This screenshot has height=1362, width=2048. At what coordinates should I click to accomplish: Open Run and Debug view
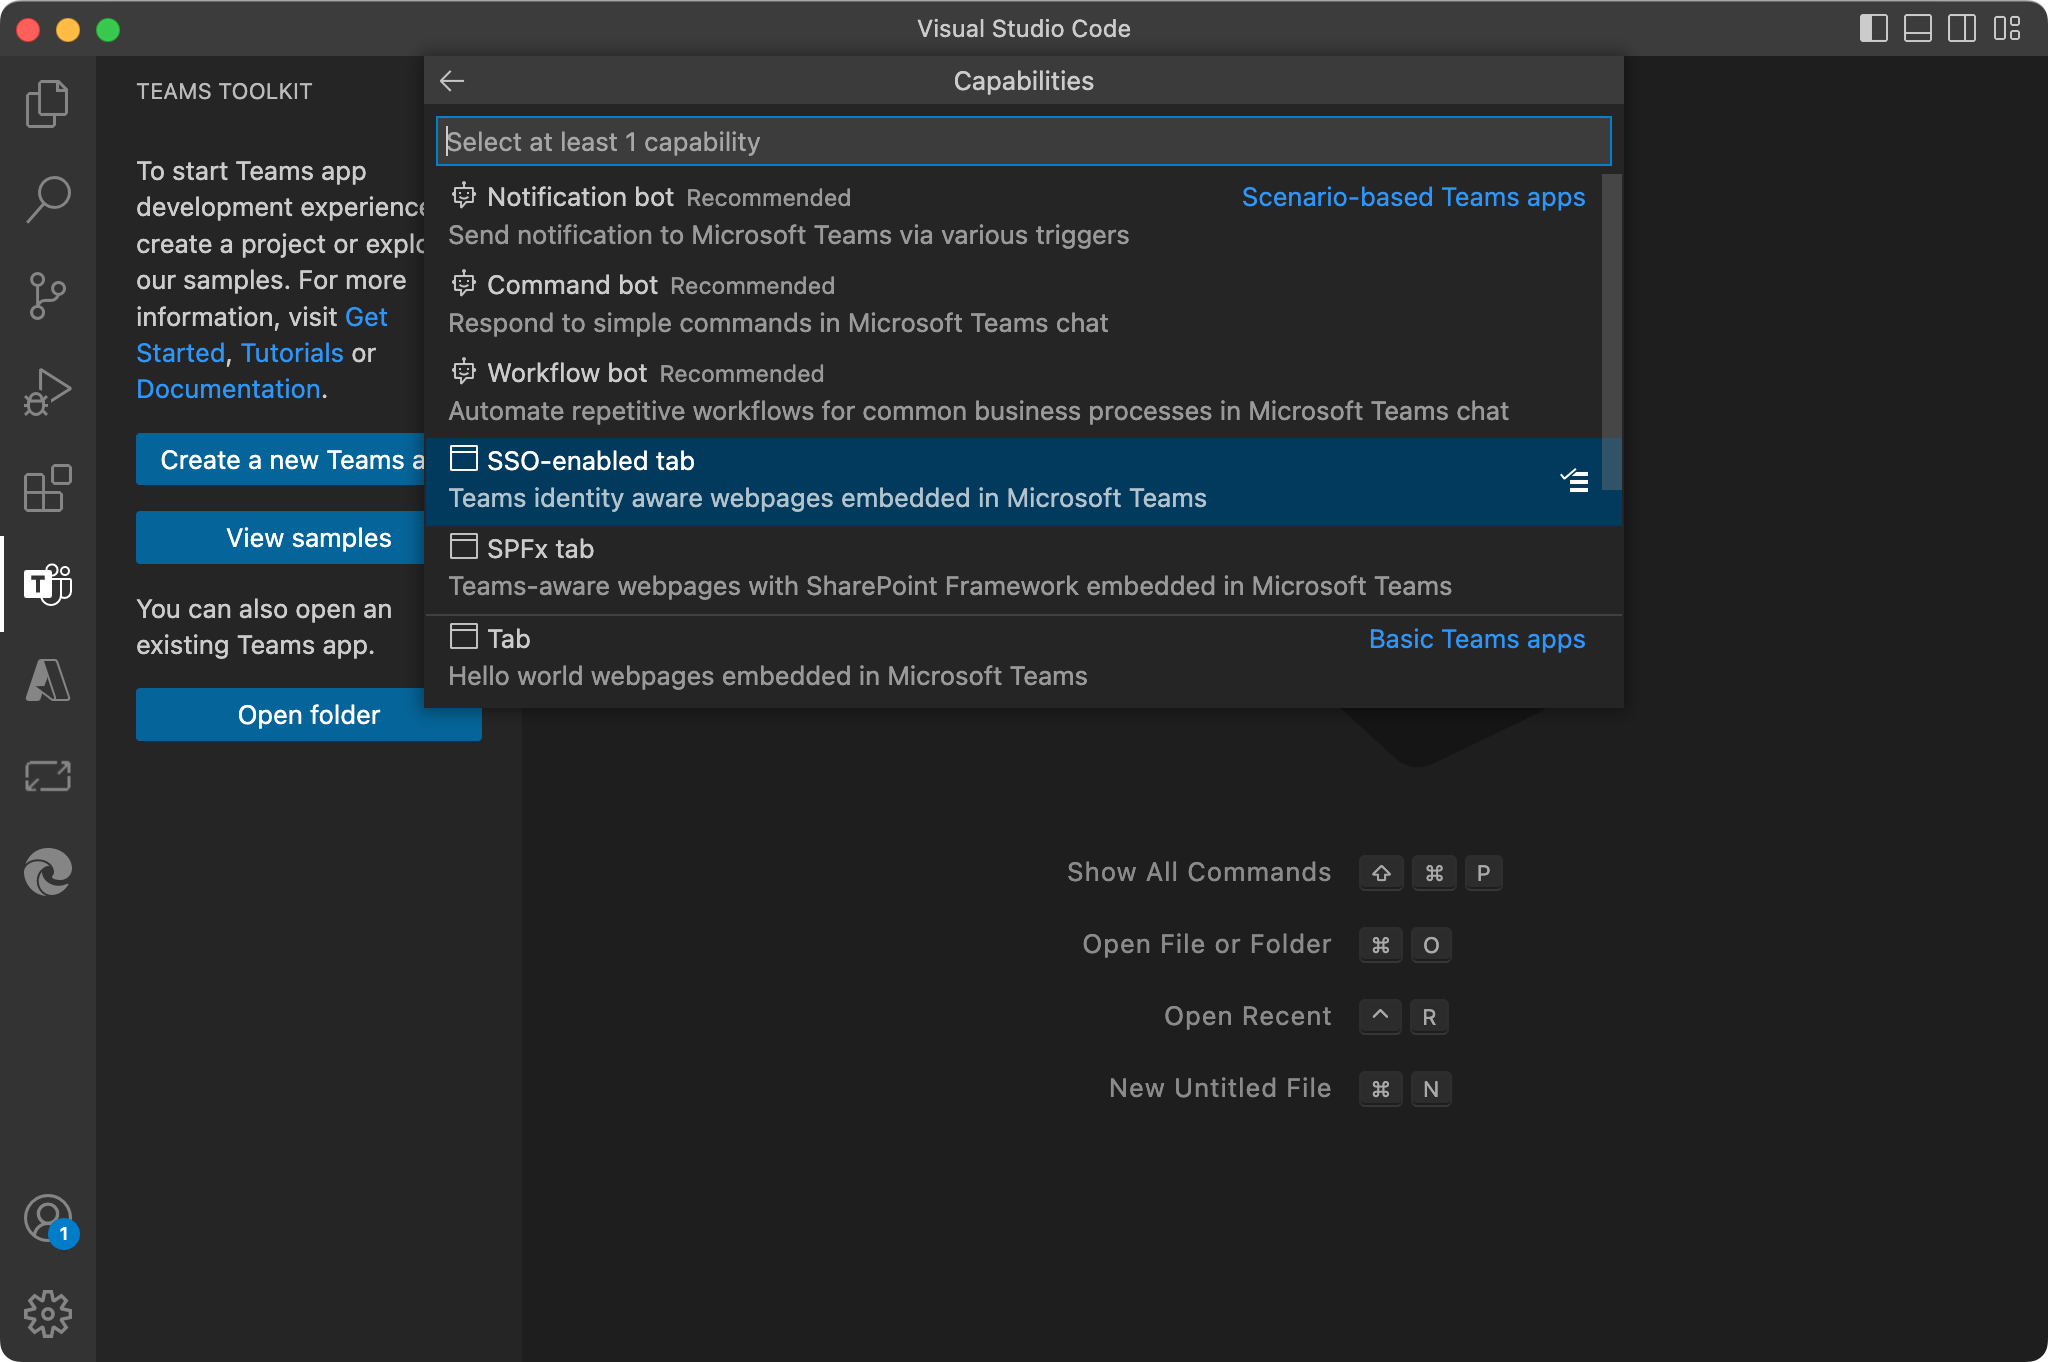point(47,392)
